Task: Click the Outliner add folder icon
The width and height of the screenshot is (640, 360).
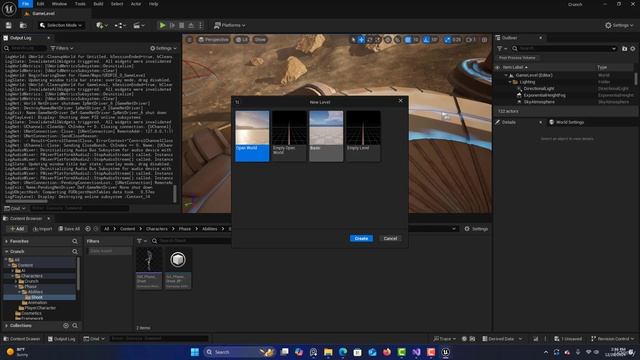Action: click(624, 49)
